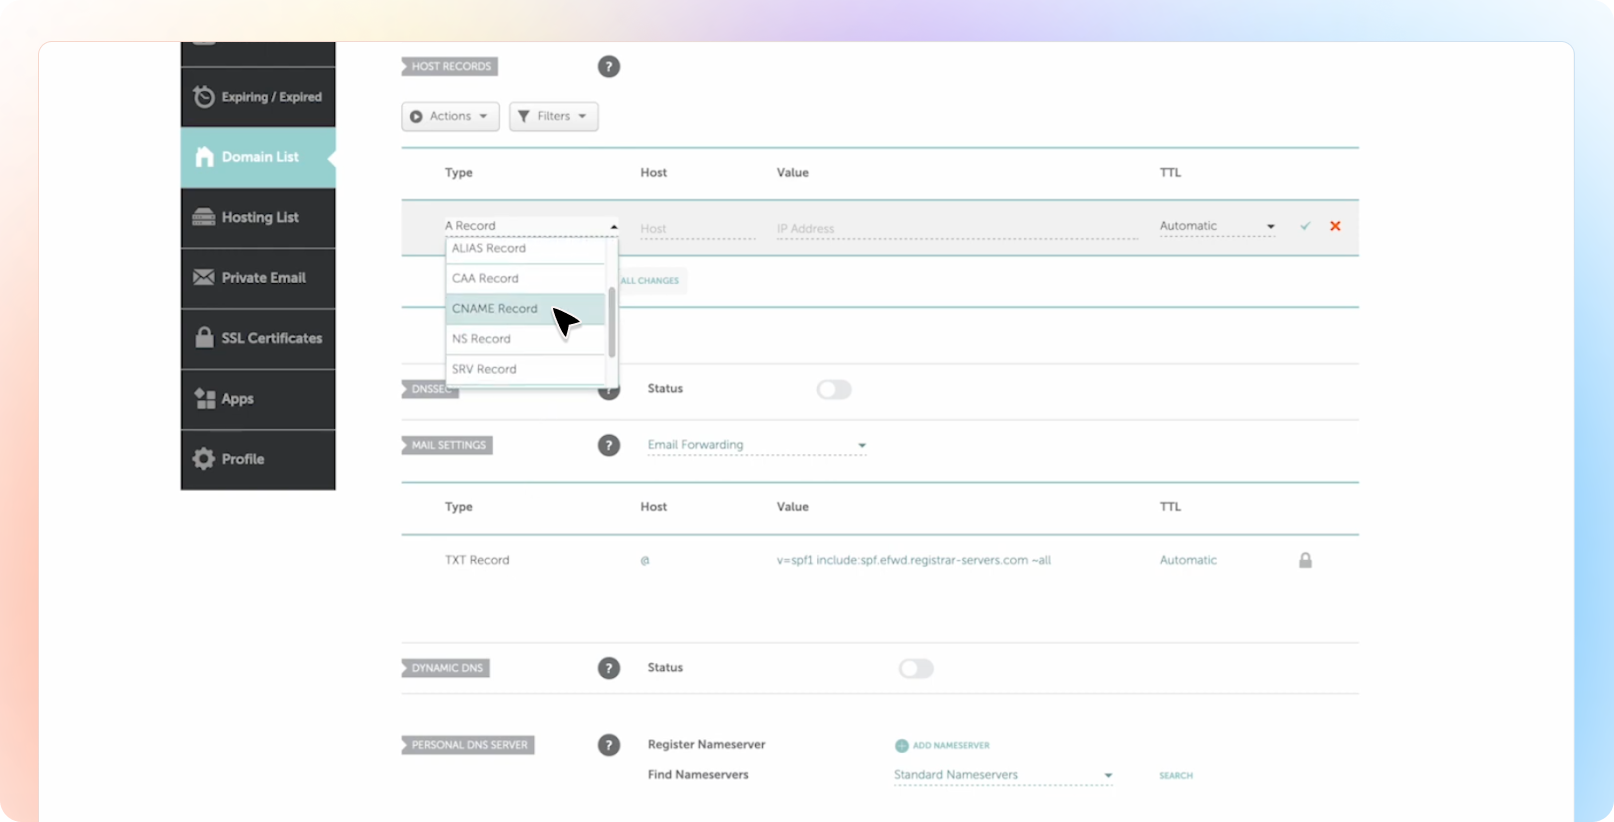Click the TXT Record type cell
Screen dimensions: 1614x822
point(477,560)
